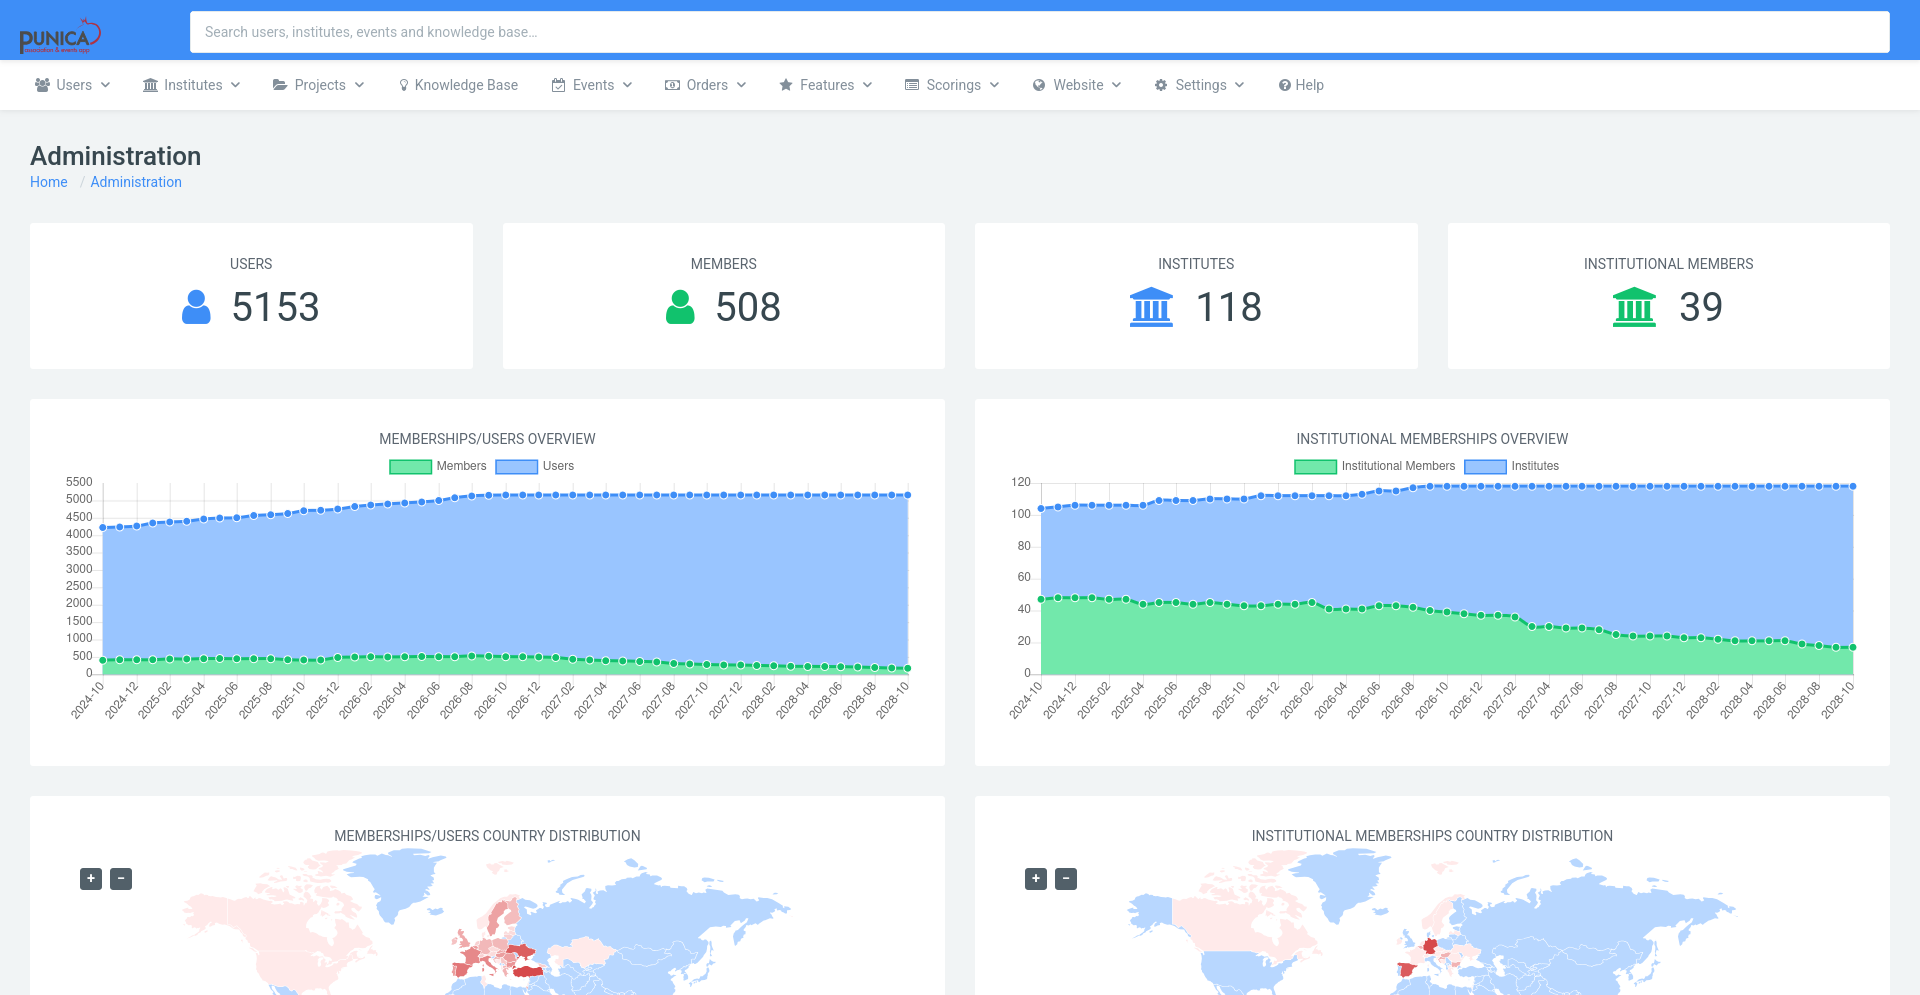Image resolution: width=1920 pixels, height=995 pixels.
Task: Zoom in on the Institutional Memberships country map
Action: [x=1036, y=879]
